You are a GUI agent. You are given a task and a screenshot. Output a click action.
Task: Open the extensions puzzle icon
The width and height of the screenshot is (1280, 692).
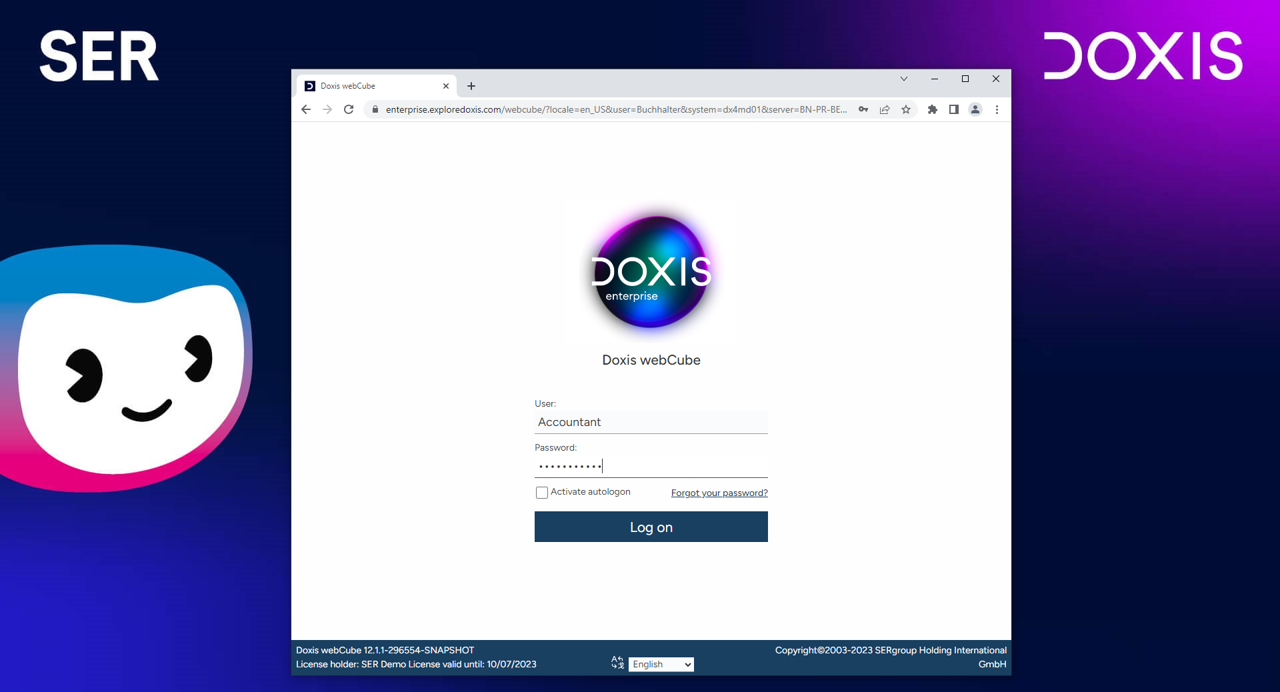tap(933, 110)
